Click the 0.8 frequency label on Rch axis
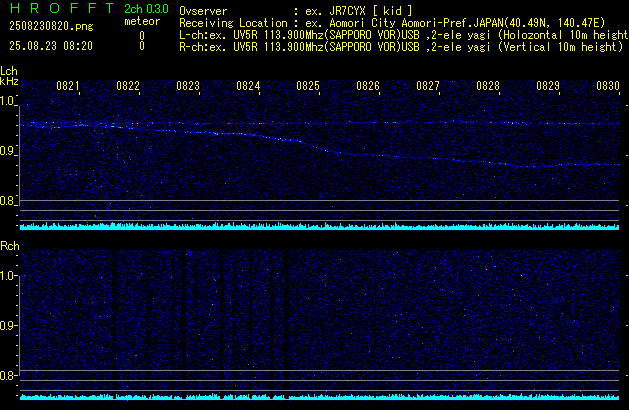Image resolution: width=629 pixels, height=410 pixels. coord(7,375)
